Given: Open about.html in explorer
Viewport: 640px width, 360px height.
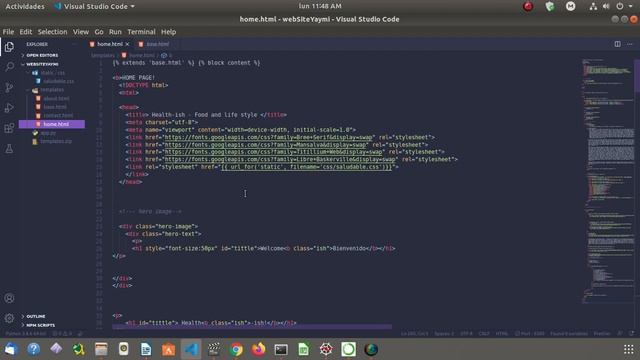Looking at the screenshot, I should 56,98.
